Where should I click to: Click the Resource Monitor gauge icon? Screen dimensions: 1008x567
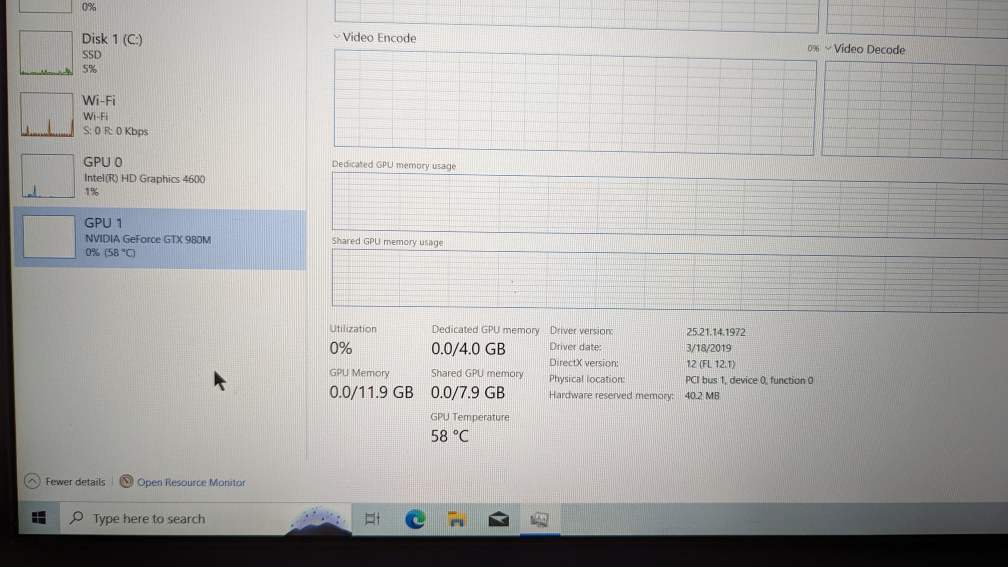[x=127, y=482]
